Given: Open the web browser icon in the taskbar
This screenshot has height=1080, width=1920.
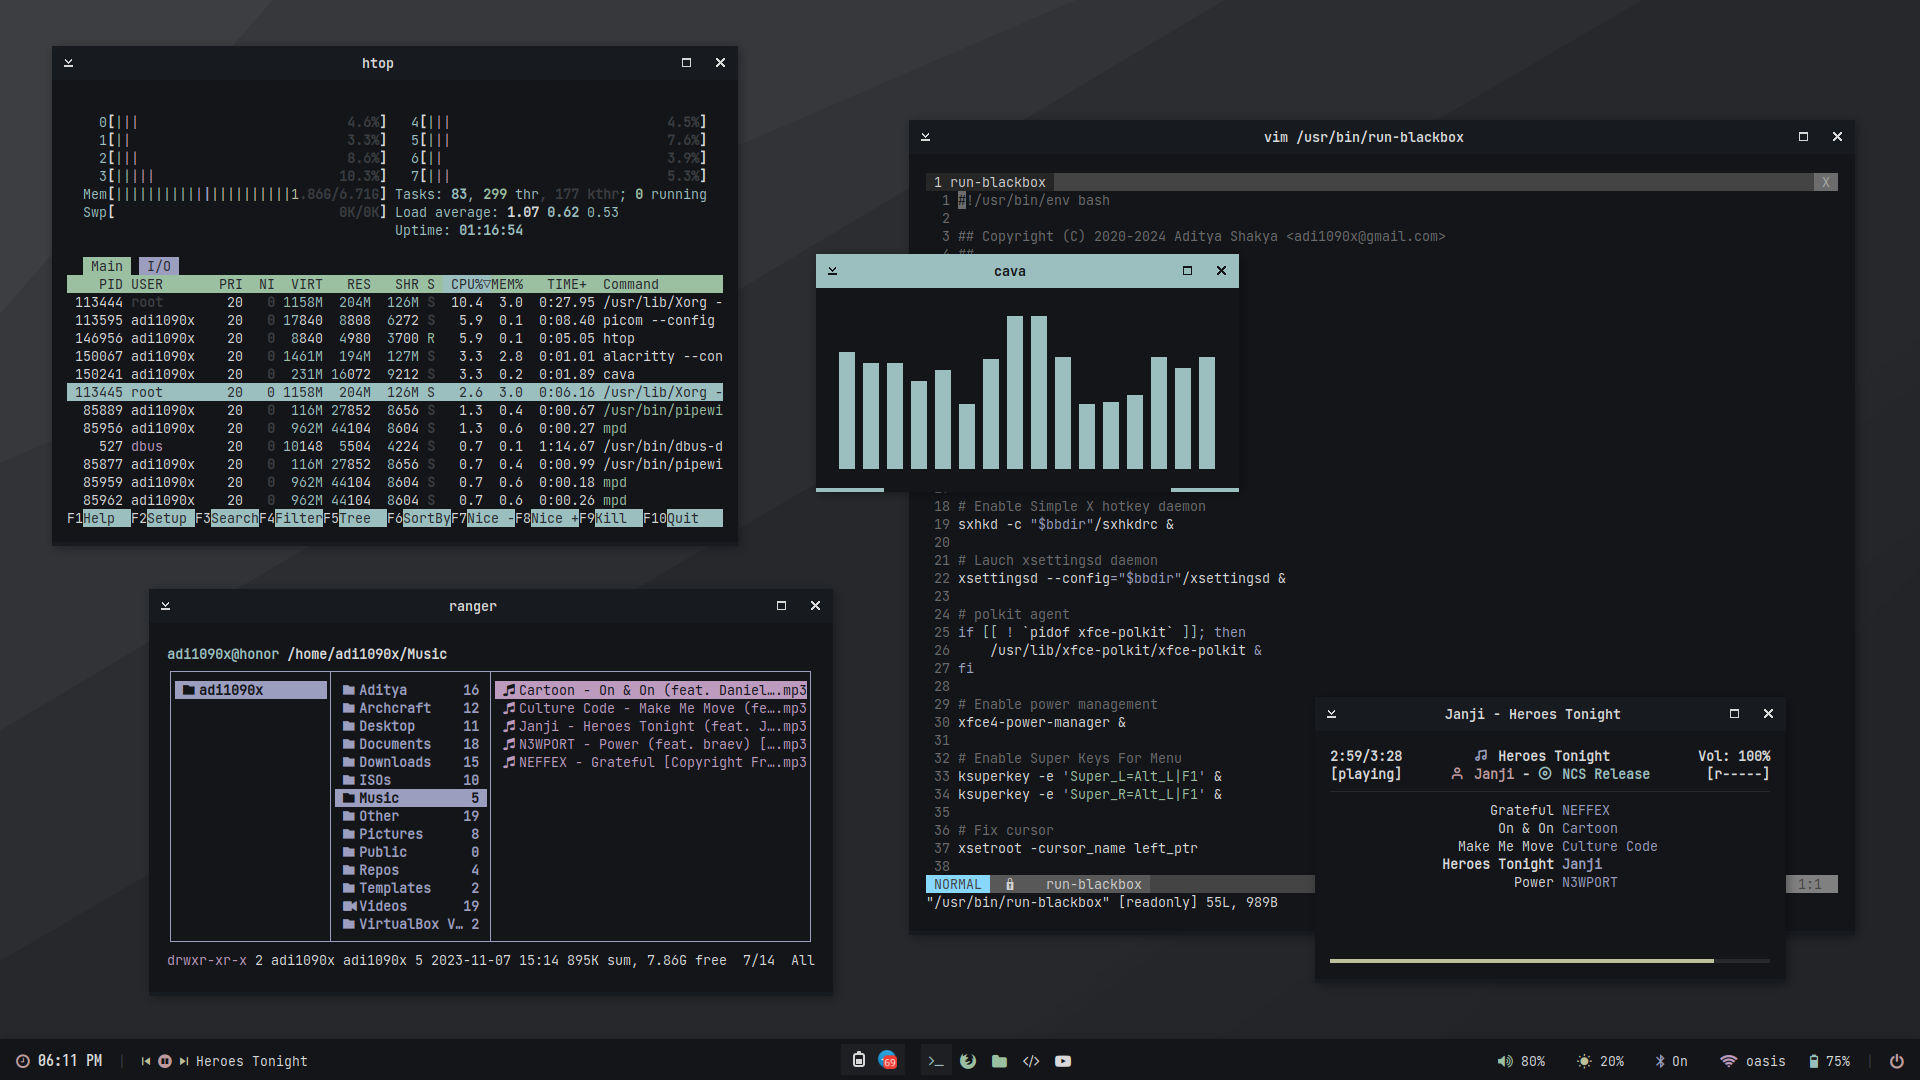Looking at the screenshot, I should [967, 1061].
